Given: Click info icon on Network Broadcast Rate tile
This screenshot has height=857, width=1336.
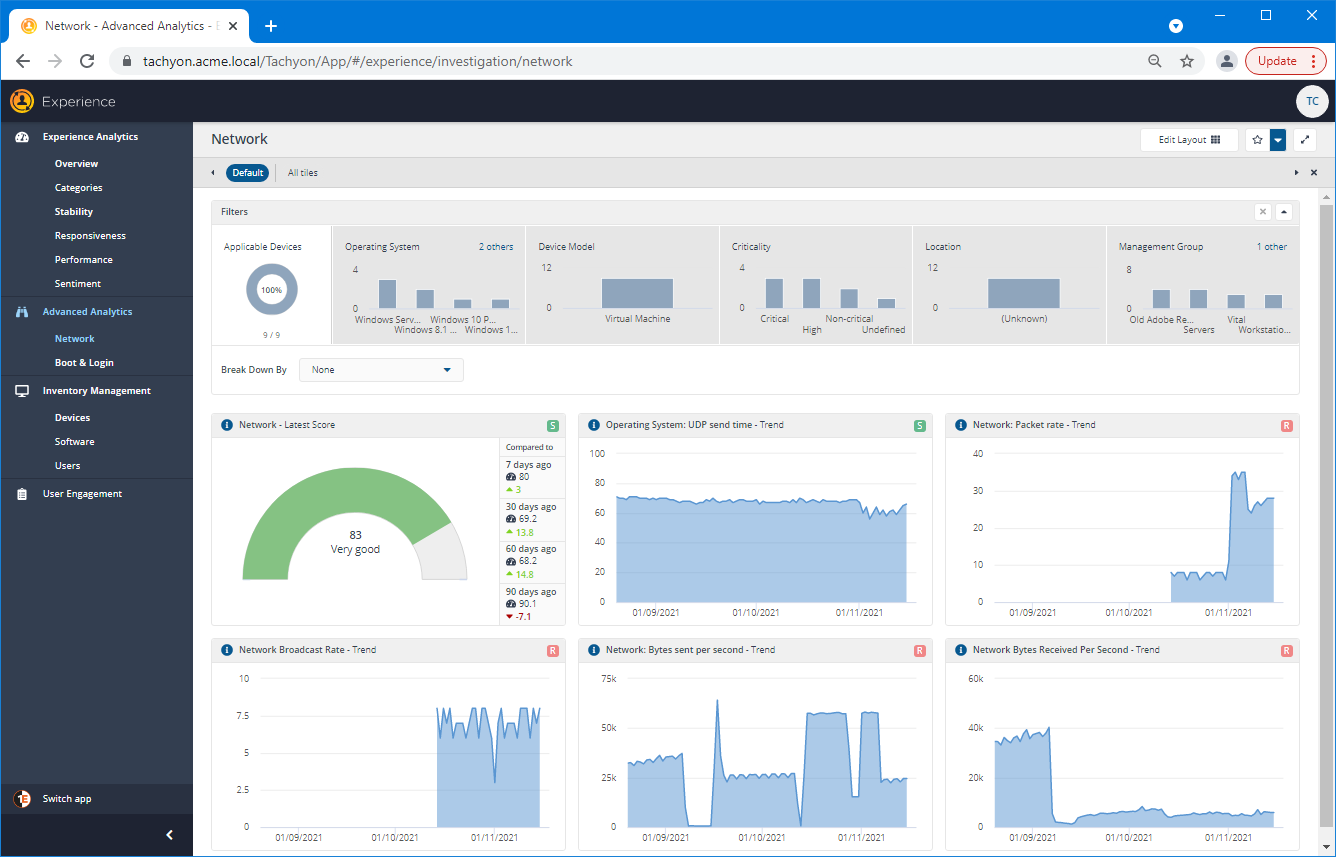Looking at the screenshot, I should [227, 650].
